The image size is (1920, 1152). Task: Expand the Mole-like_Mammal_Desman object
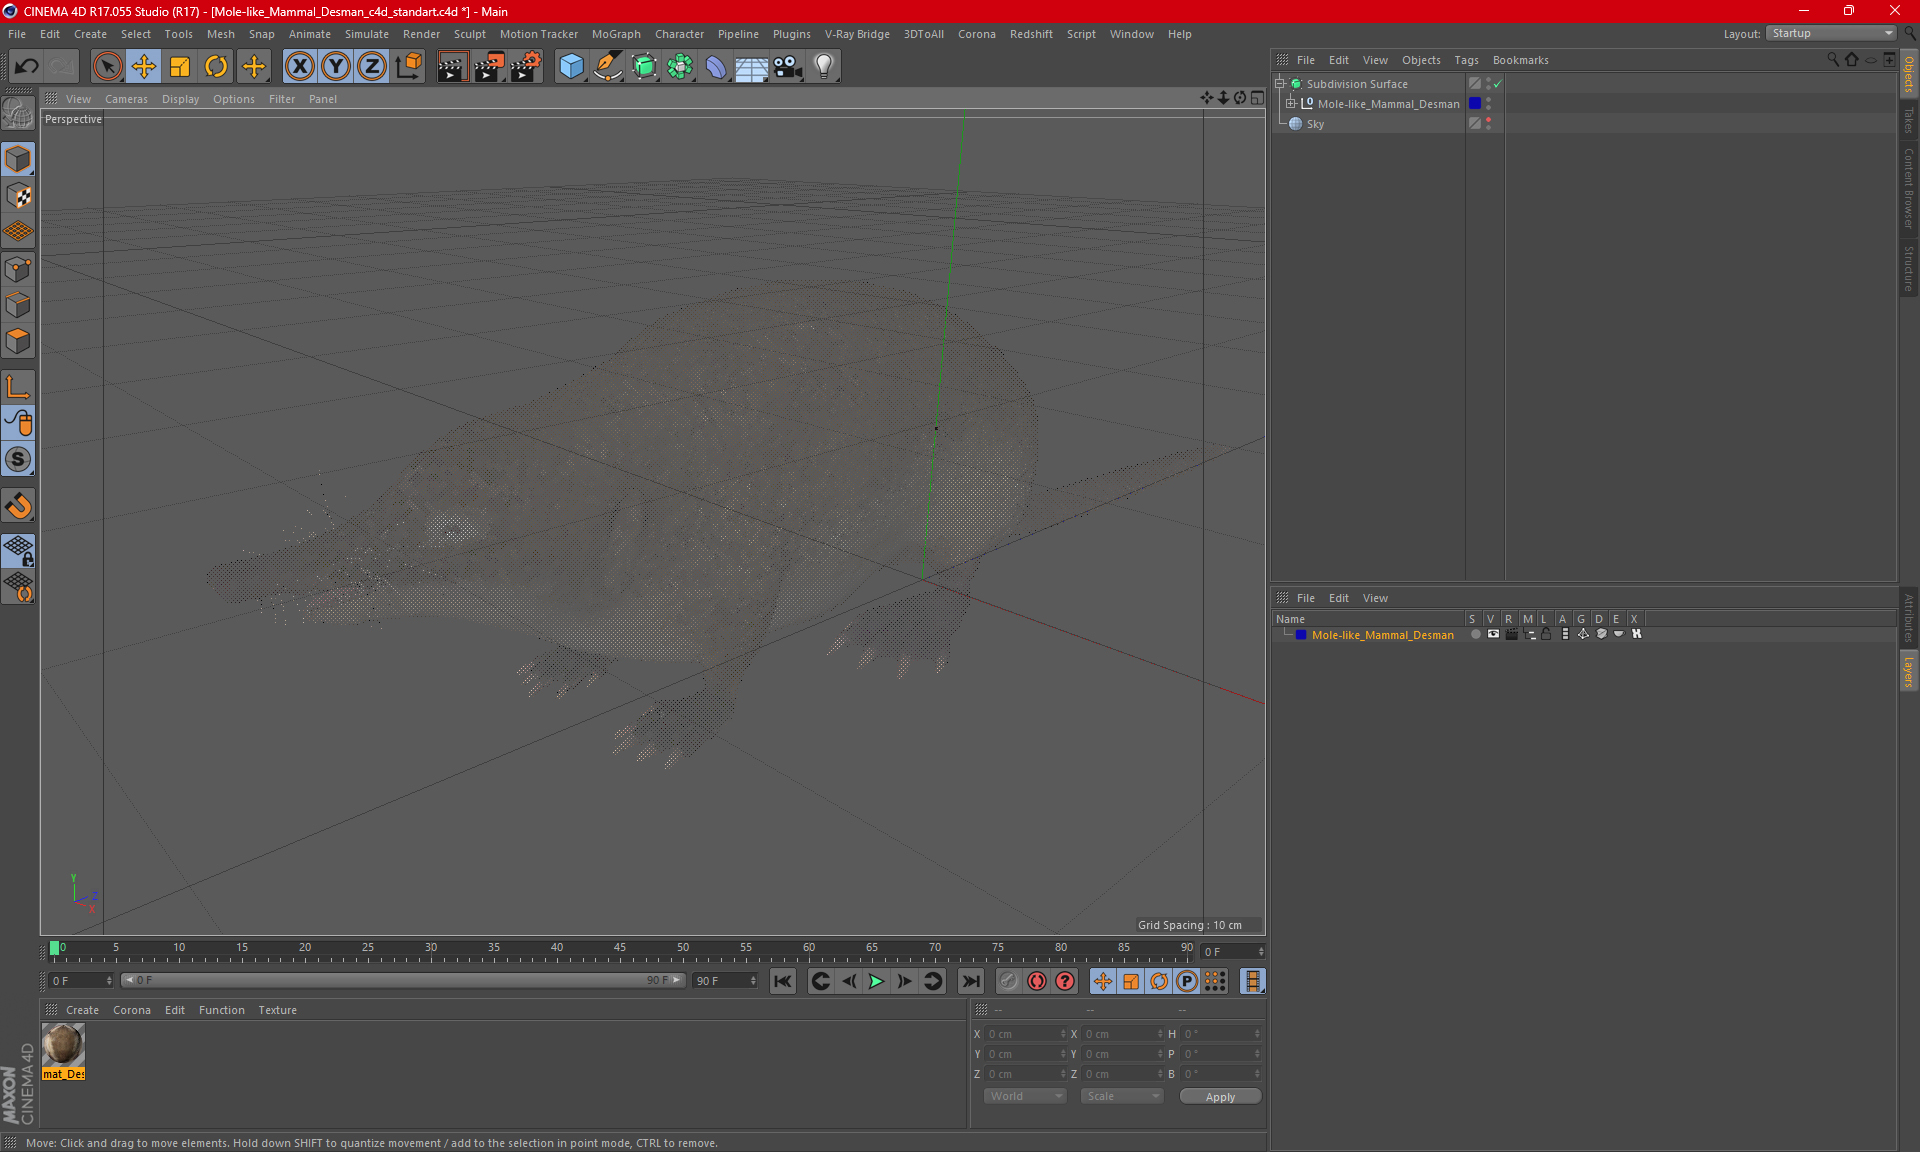click(1291, 103)
